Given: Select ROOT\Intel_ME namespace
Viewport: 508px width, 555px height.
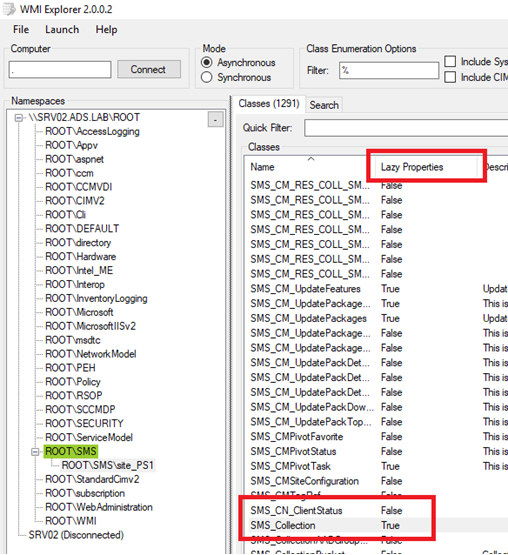Looking at the screenshot, I should click(x=79, y=270).
